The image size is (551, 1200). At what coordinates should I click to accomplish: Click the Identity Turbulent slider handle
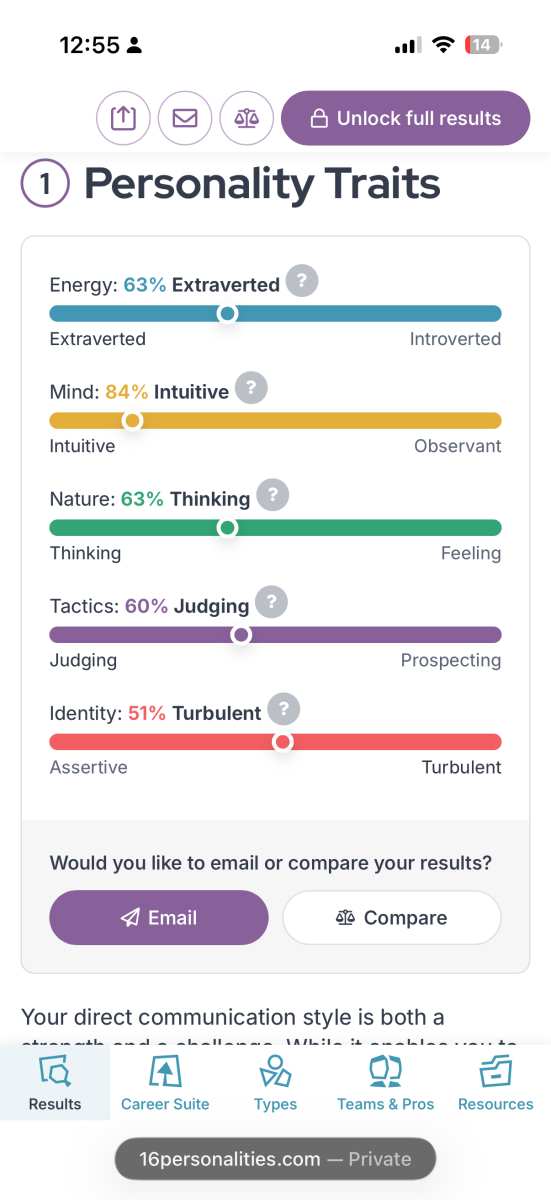283,742
